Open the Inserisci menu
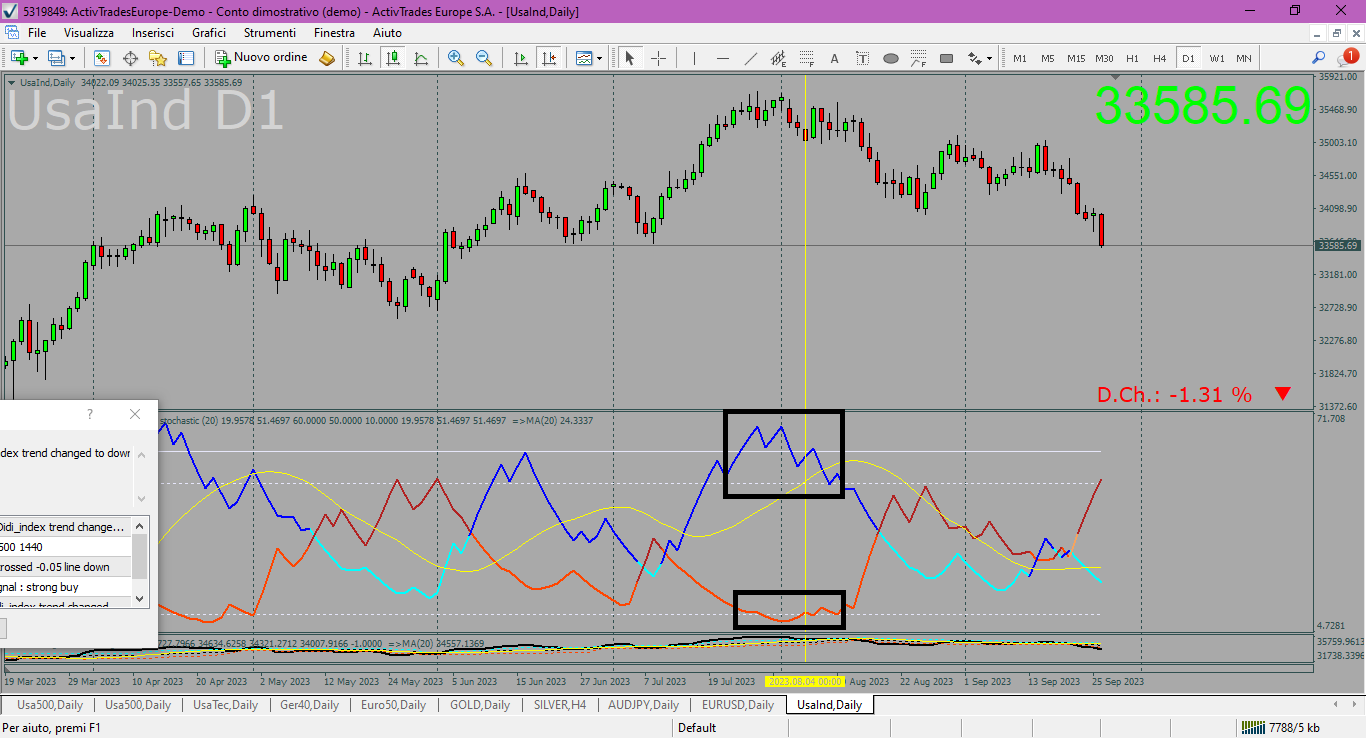Image resolution: width=1366 pixels, height=738 pixels. (153, 33)
